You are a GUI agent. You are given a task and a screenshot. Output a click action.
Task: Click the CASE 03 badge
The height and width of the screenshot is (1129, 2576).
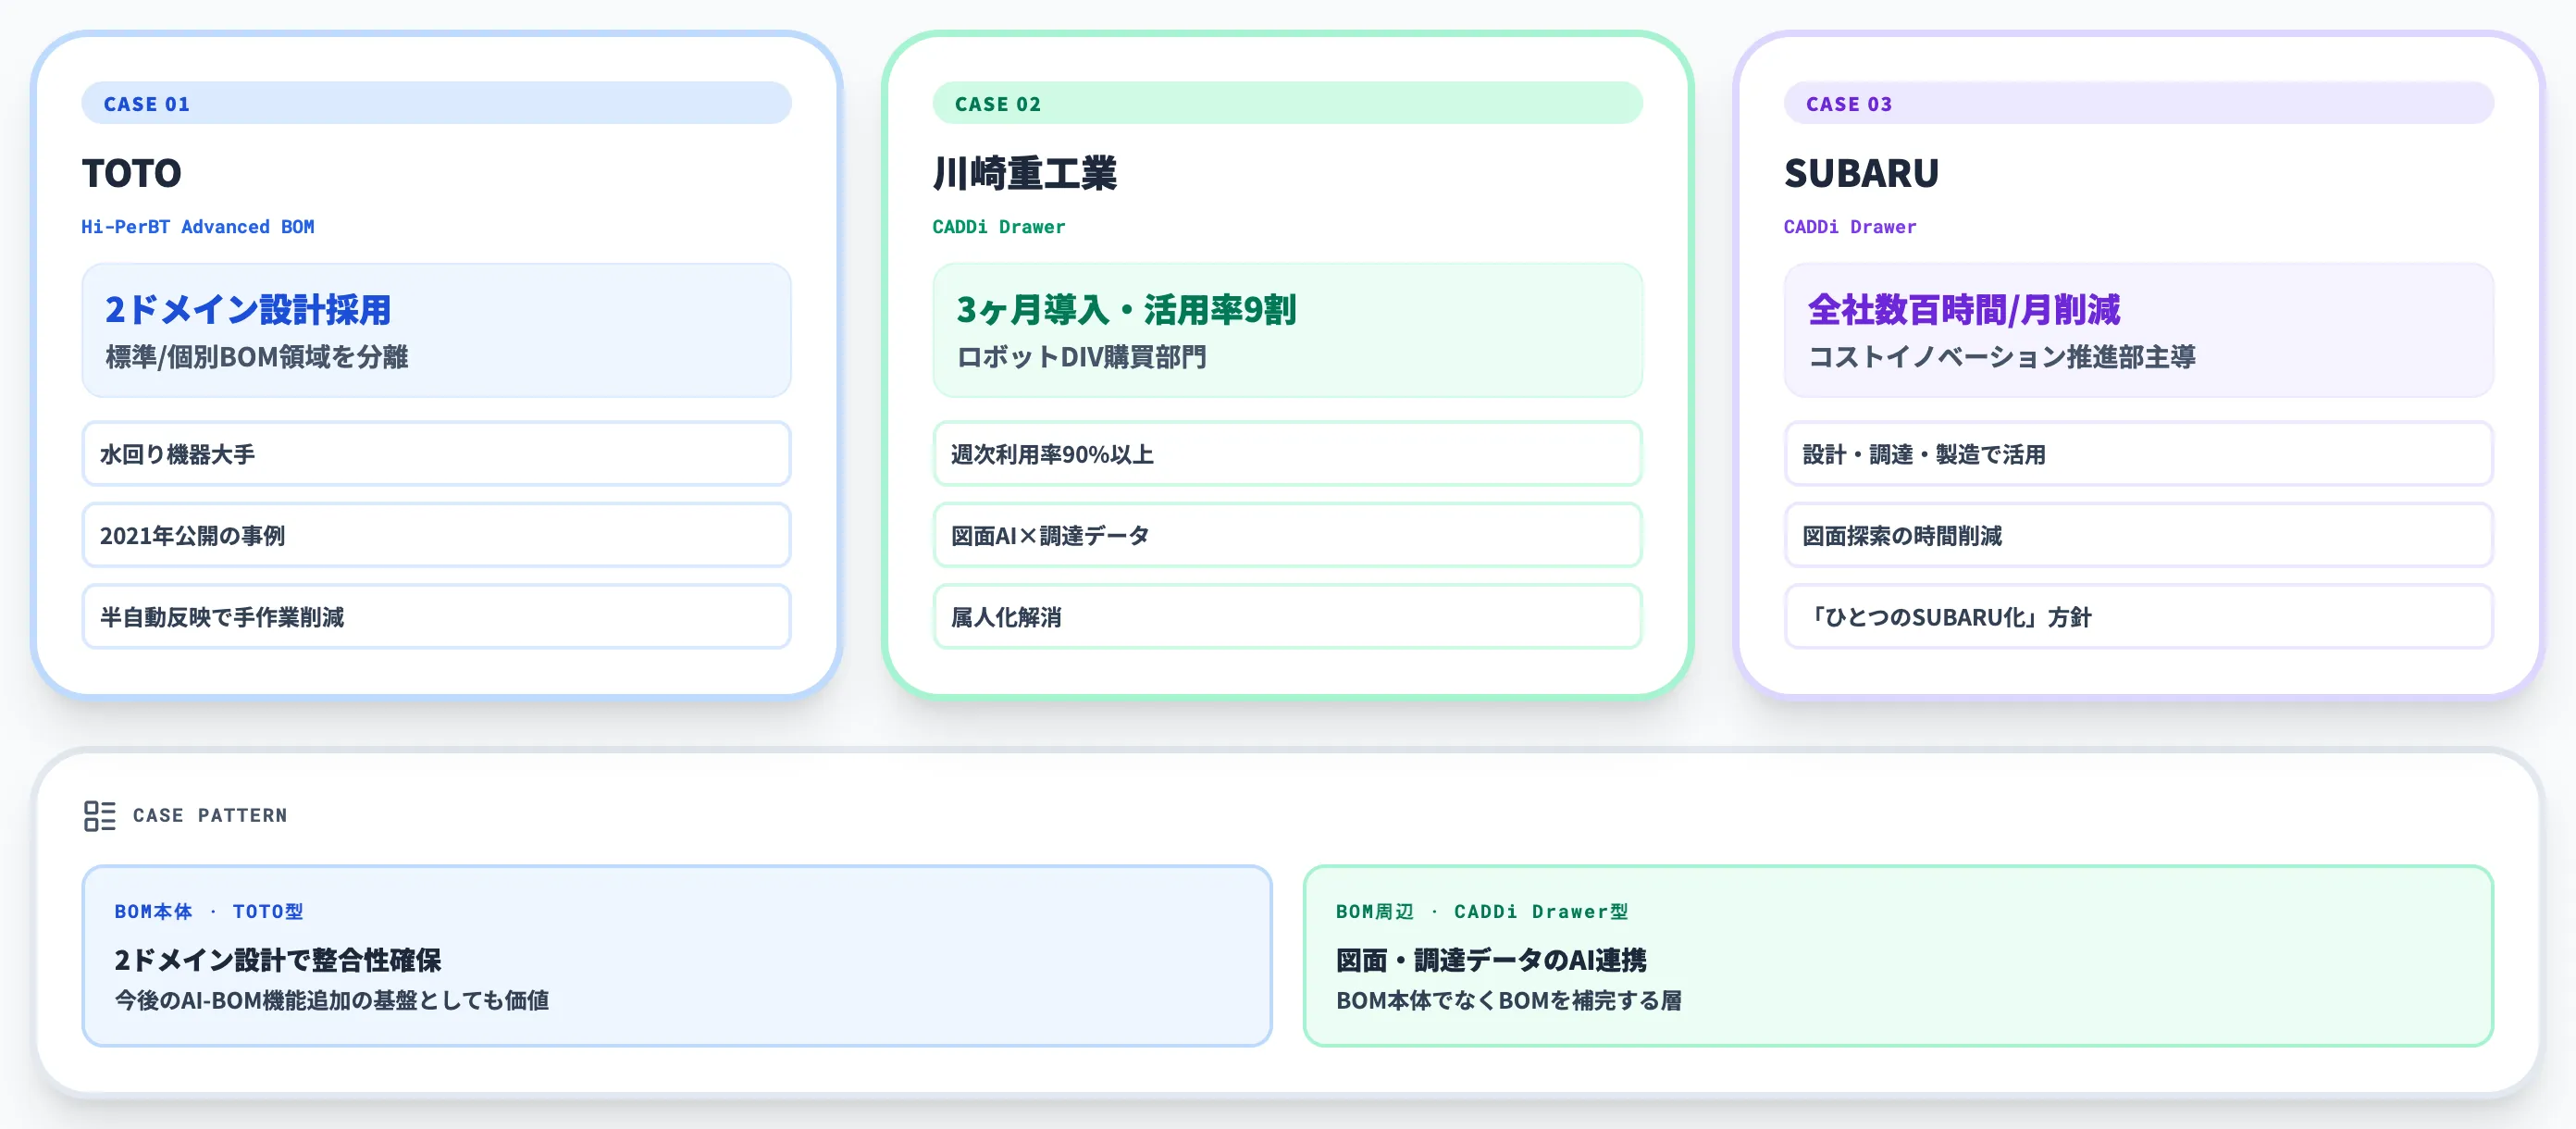tap(2138, 104)
